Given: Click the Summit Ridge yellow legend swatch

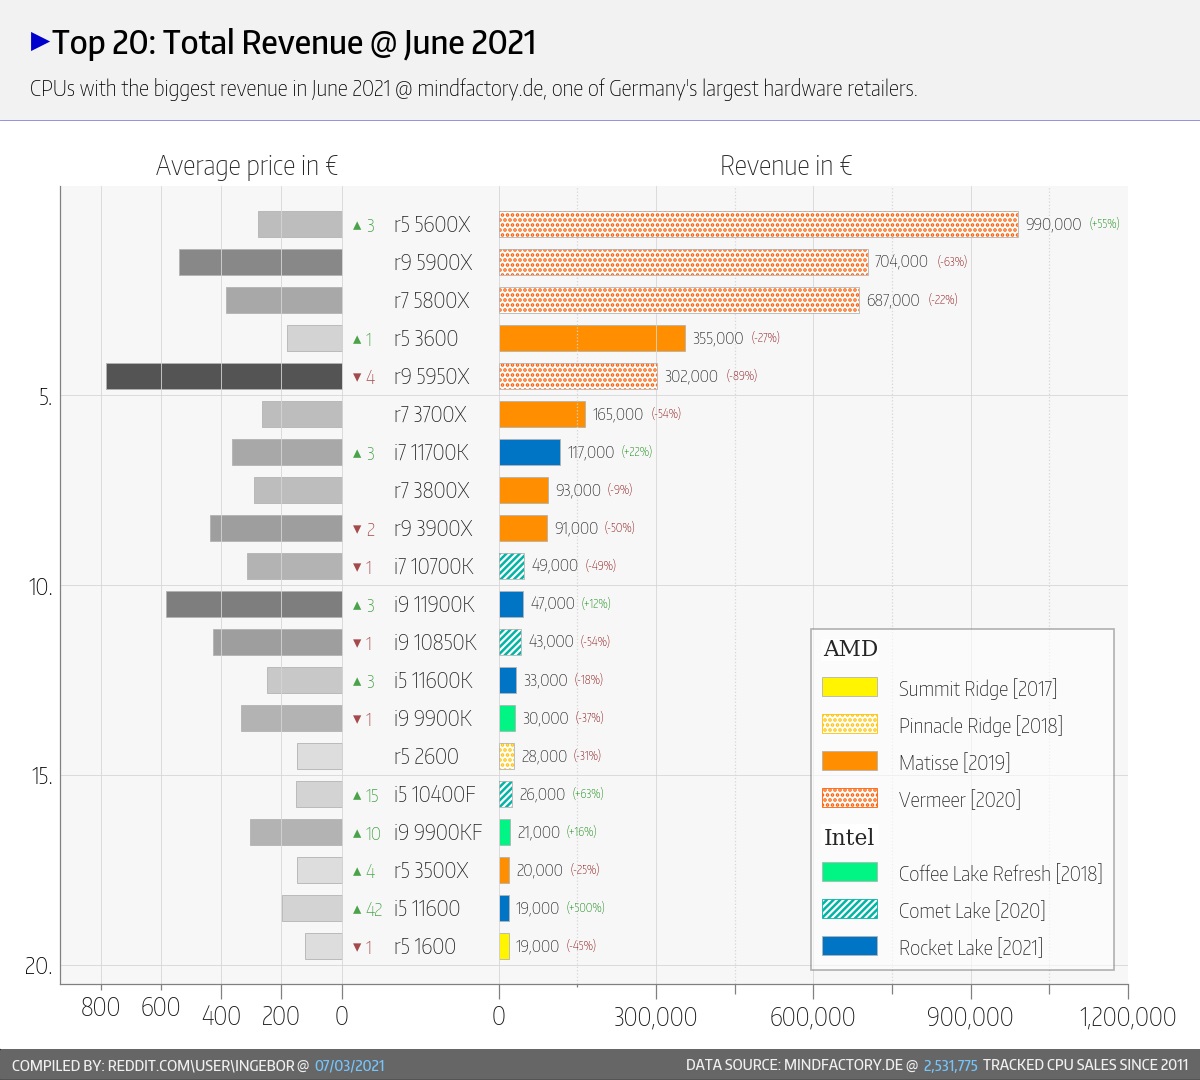Looking at the screenshot, I should [850, 687].
